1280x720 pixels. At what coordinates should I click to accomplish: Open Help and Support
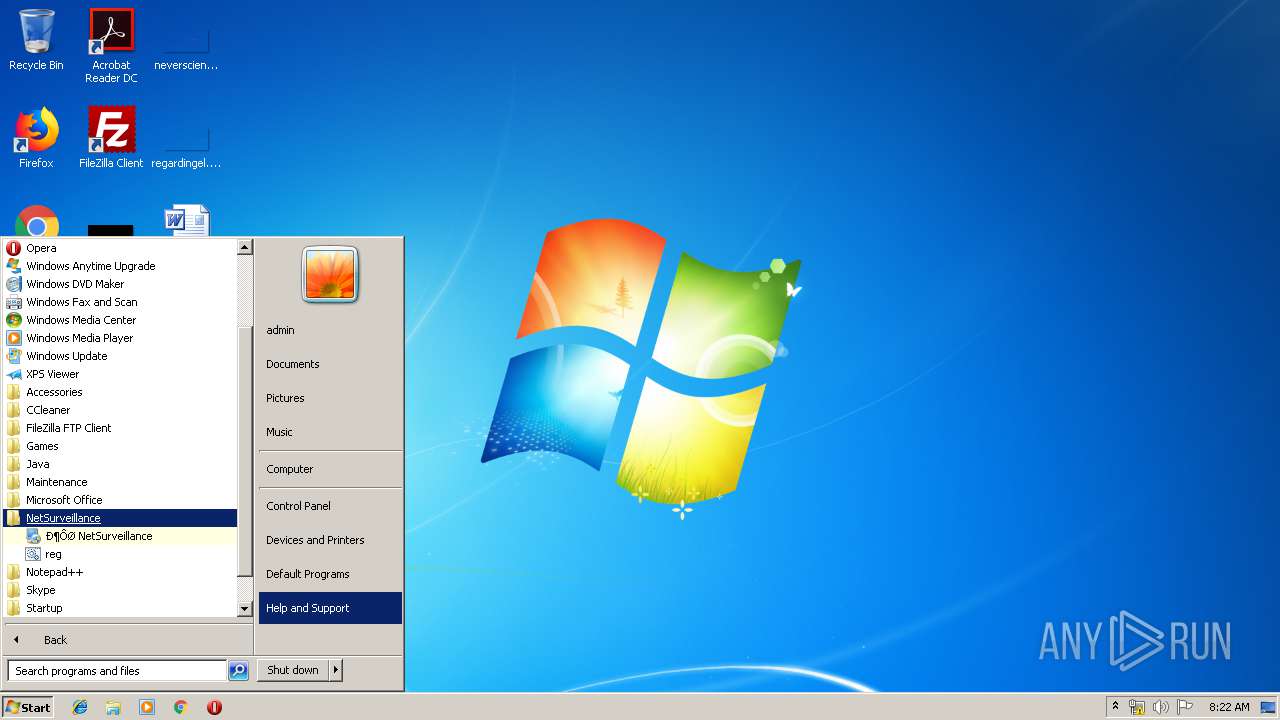[x=330, y=608]
